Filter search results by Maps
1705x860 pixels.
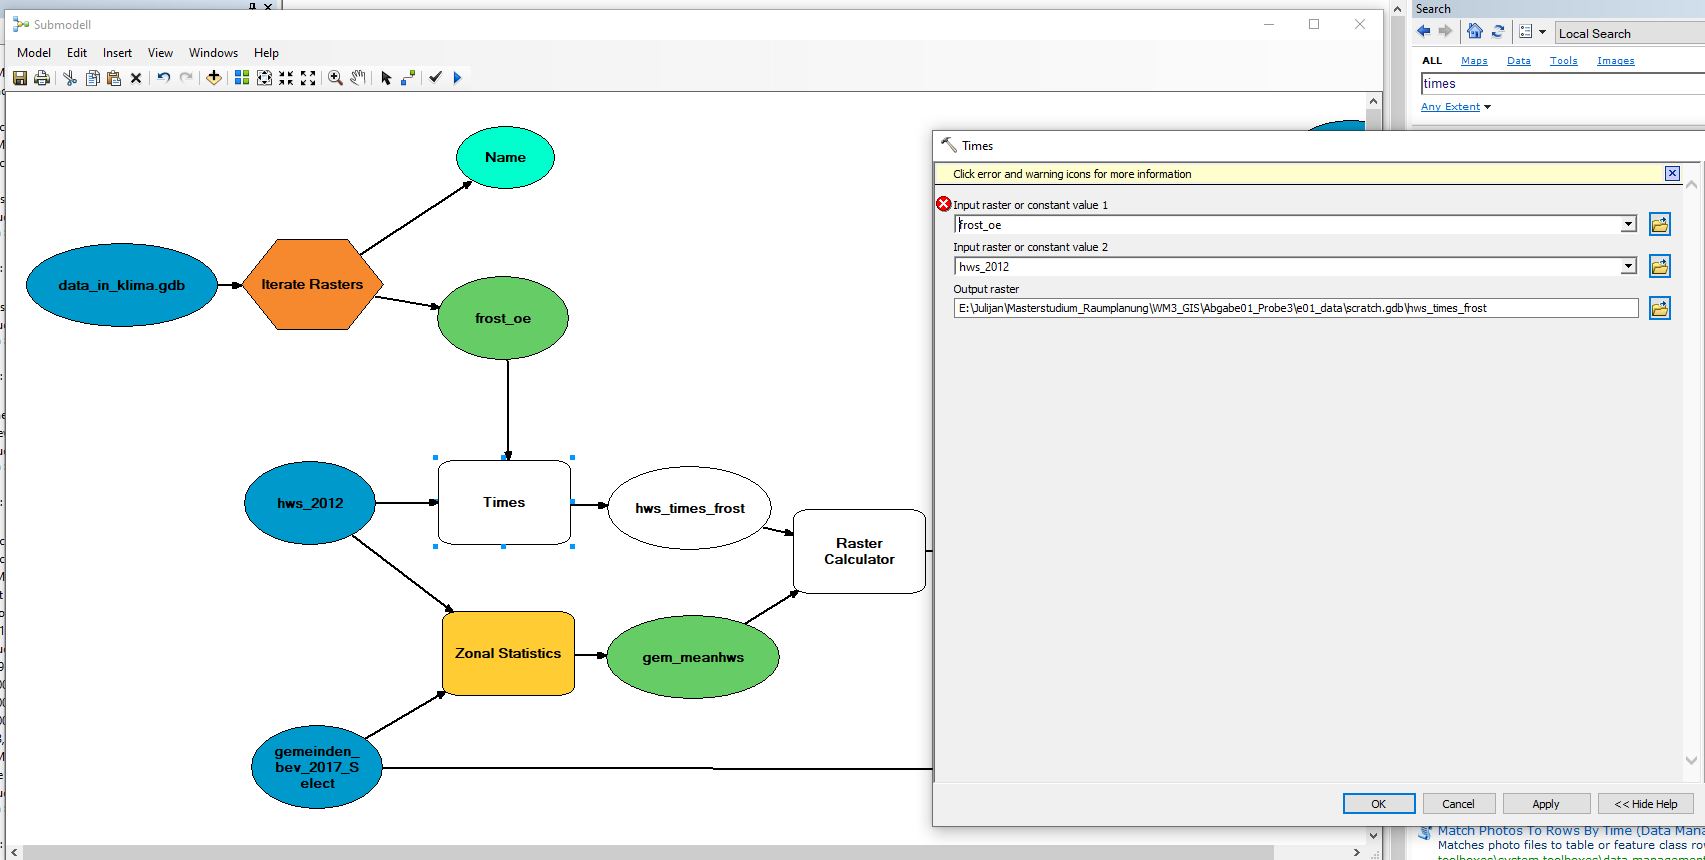point(1474,61)
